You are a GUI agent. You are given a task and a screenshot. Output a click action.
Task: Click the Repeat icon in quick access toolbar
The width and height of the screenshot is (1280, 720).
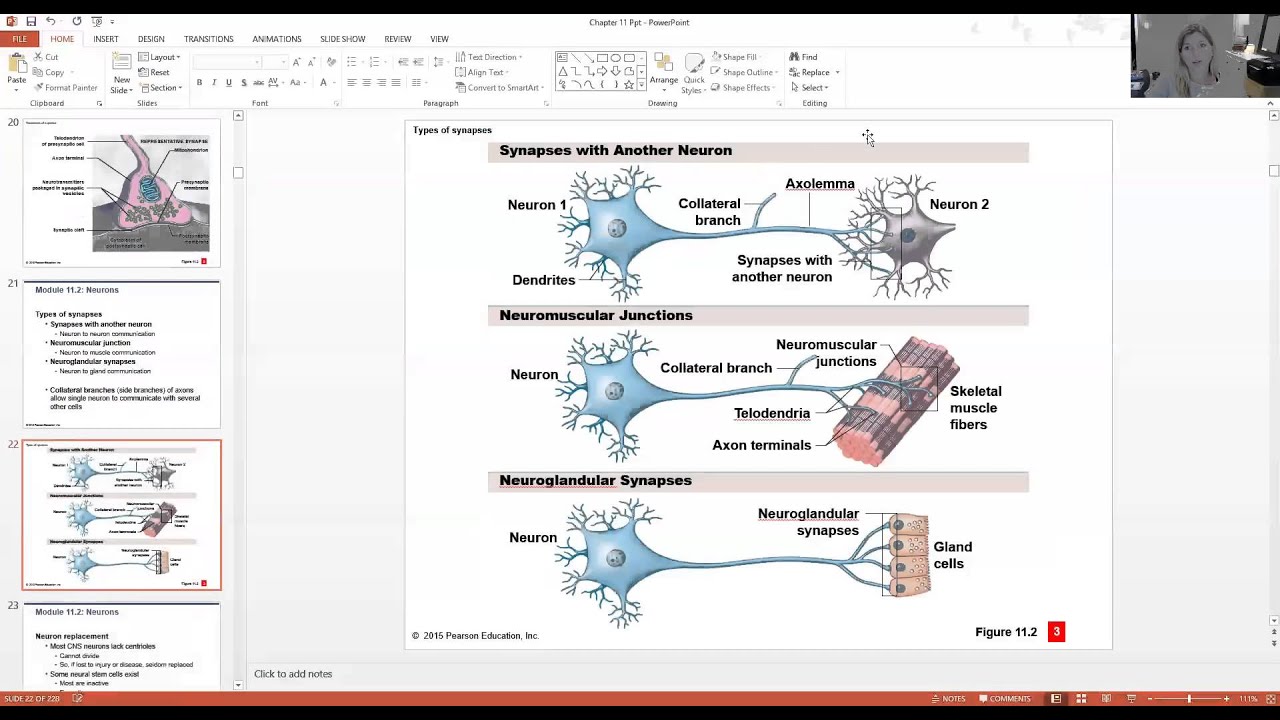pos(76,21)
